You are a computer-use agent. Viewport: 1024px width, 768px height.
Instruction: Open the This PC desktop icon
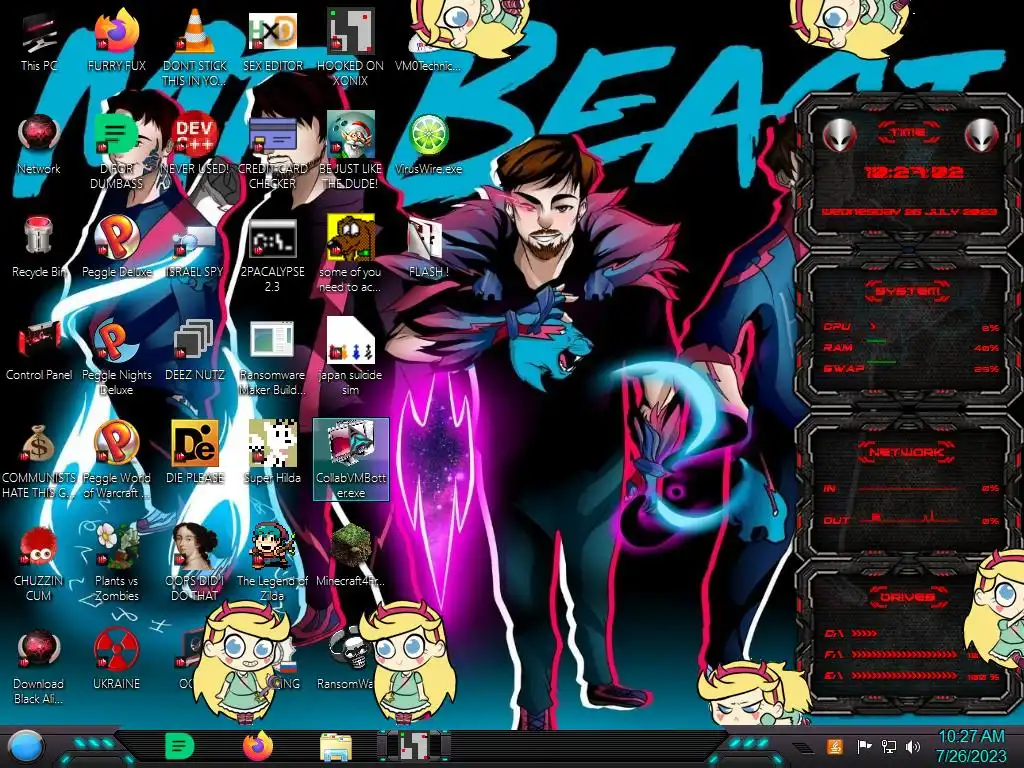39,40
